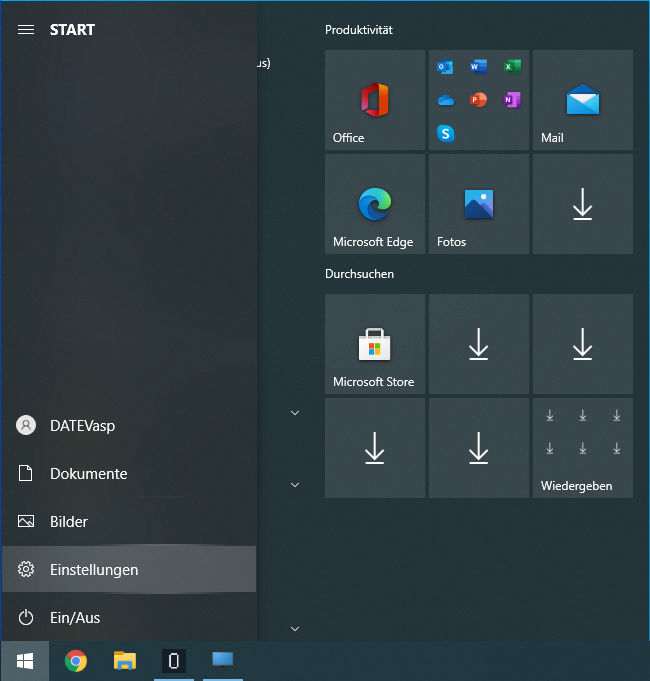Screen dimensions: 650x681
Task: Click the Ein/Aus power option
Action: coord(129,617)
